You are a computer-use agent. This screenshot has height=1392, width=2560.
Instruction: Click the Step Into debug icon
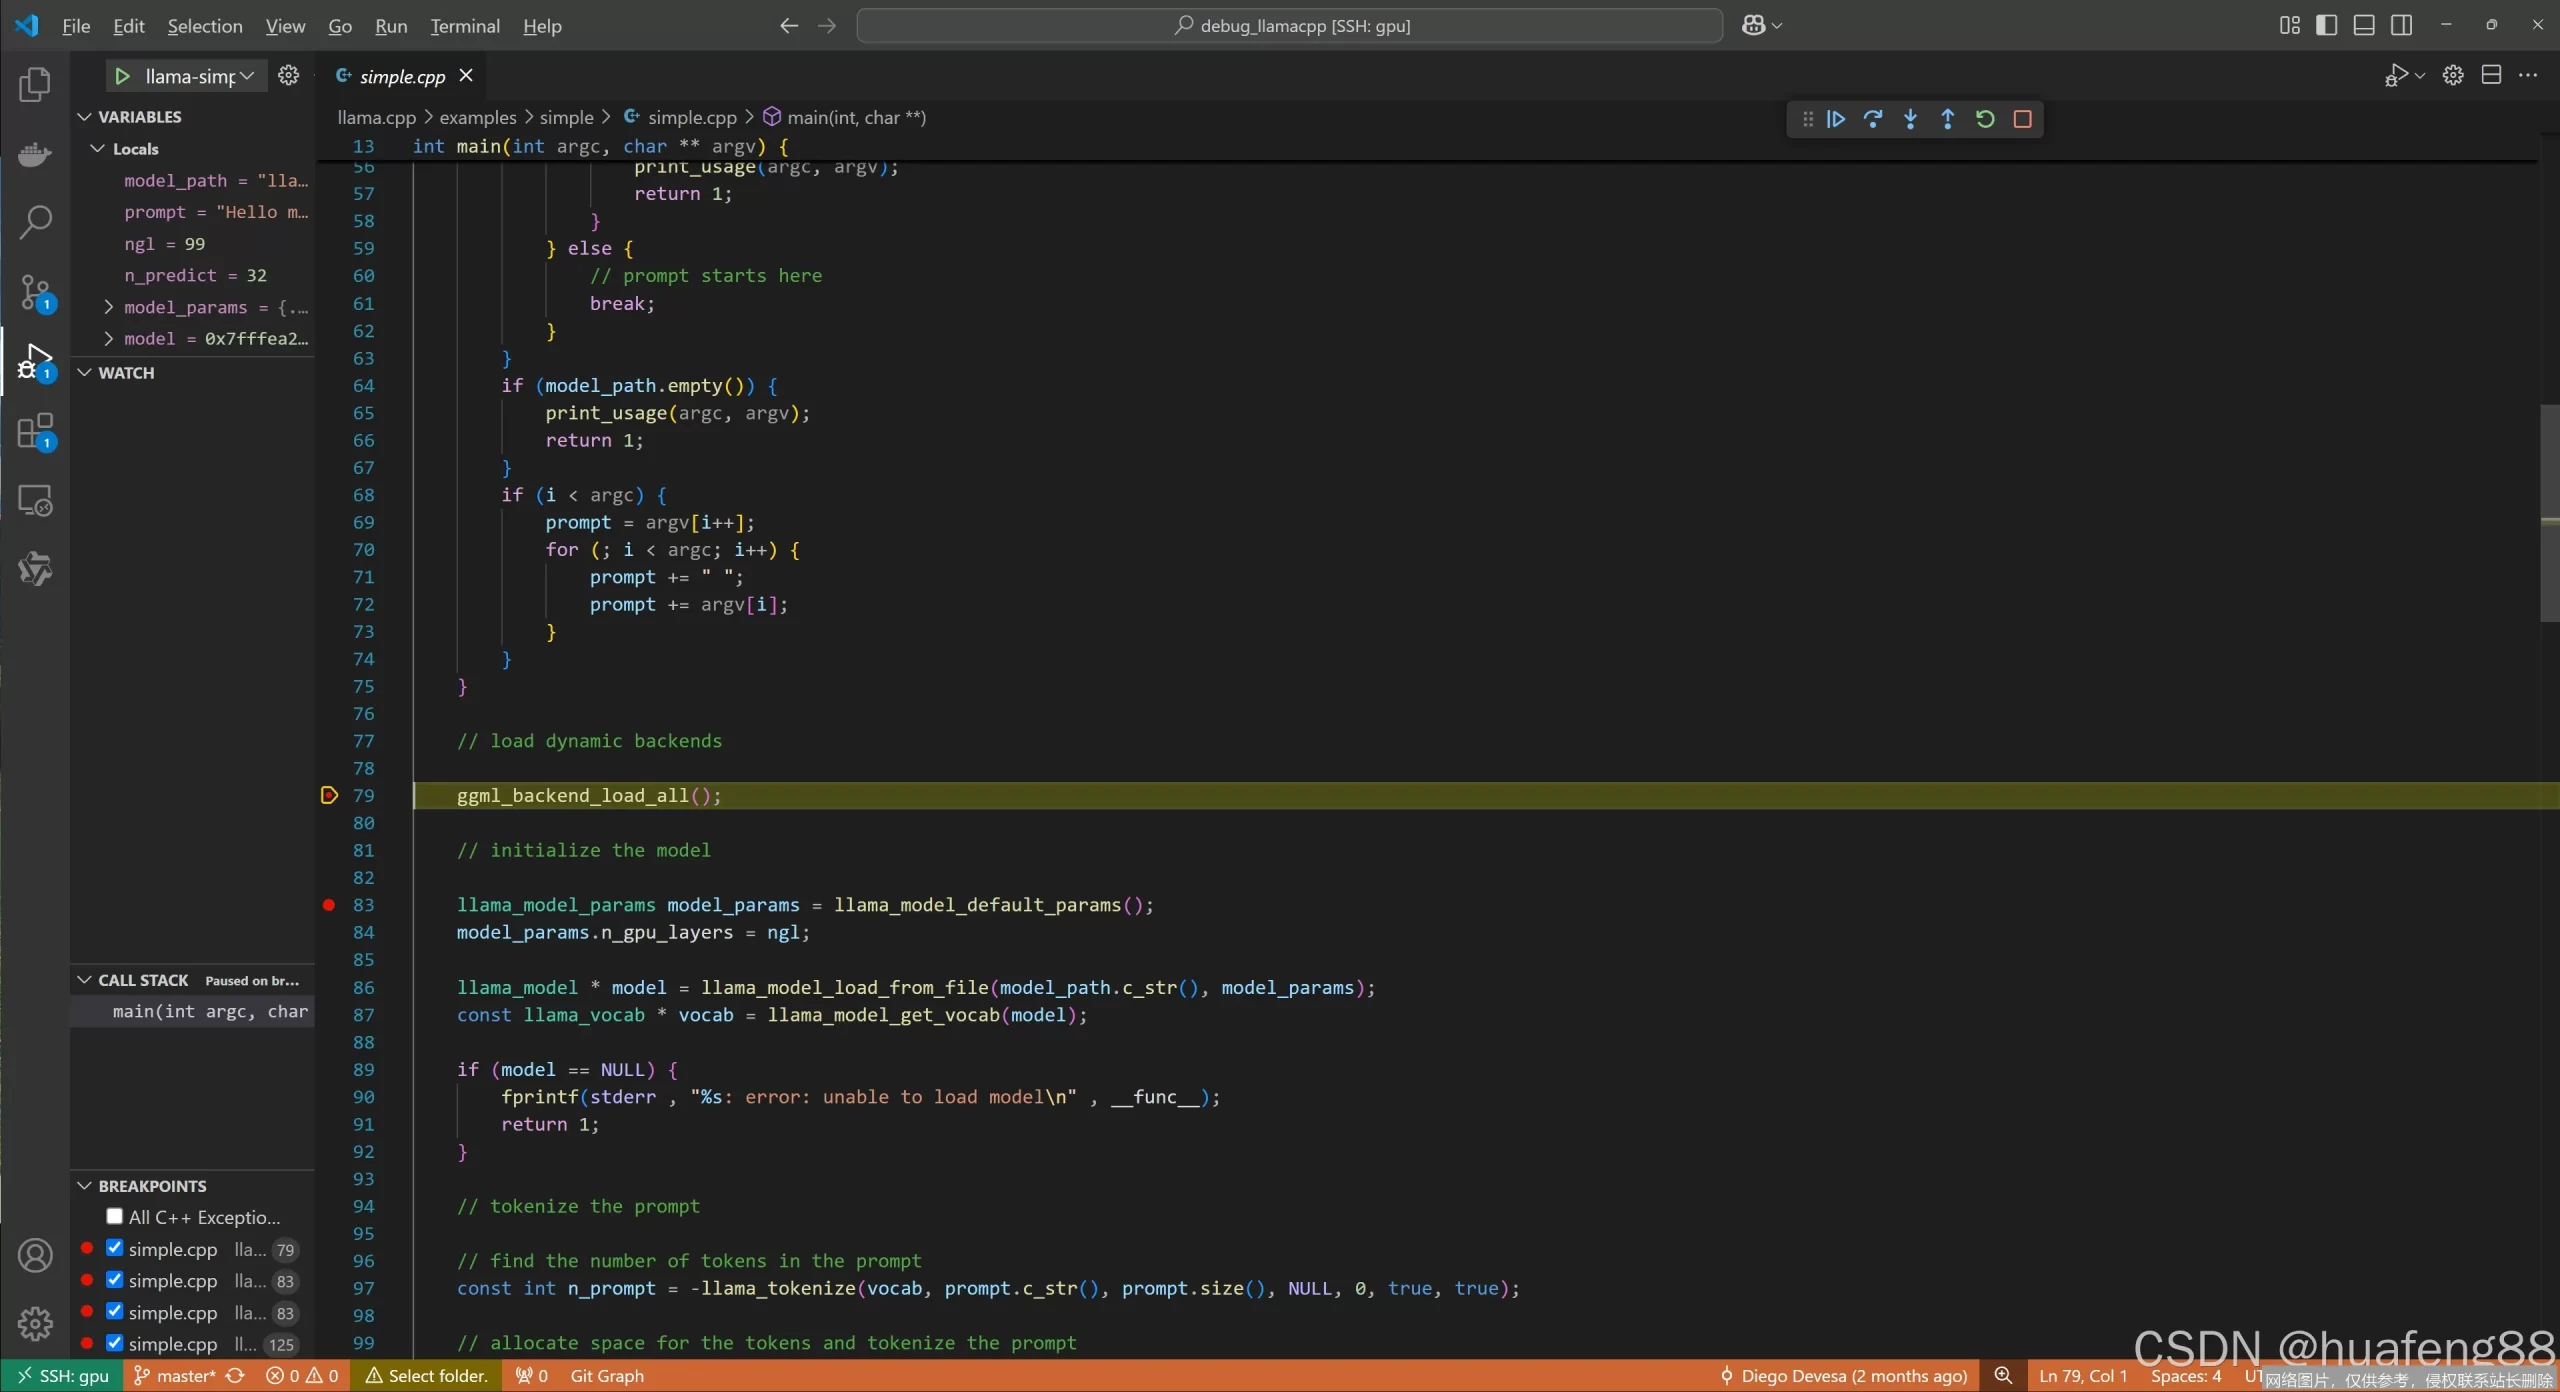pyautogui.click(x=1910, y=119)
